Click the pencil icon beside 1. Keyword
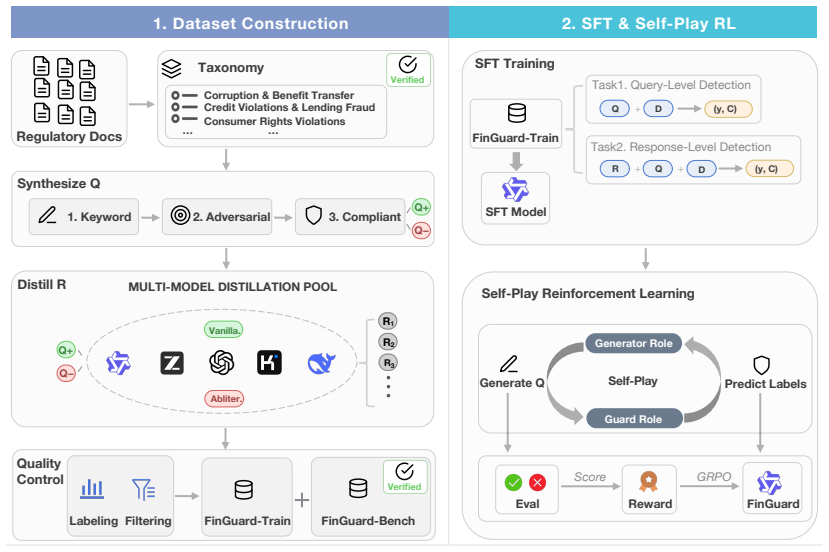The width and height of the screenshot is (829, 552). point(47,216)
